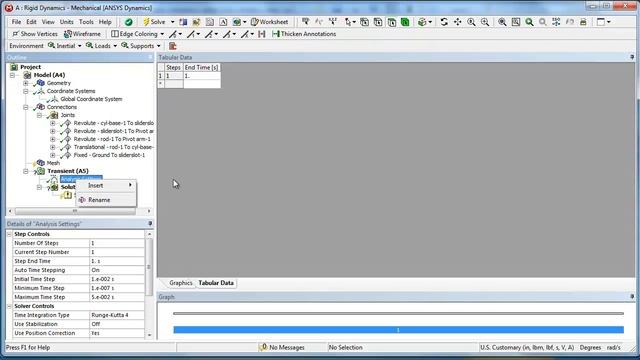Select the face selection filter icon
The image size is (640, 360).
(x=391, y=22)
